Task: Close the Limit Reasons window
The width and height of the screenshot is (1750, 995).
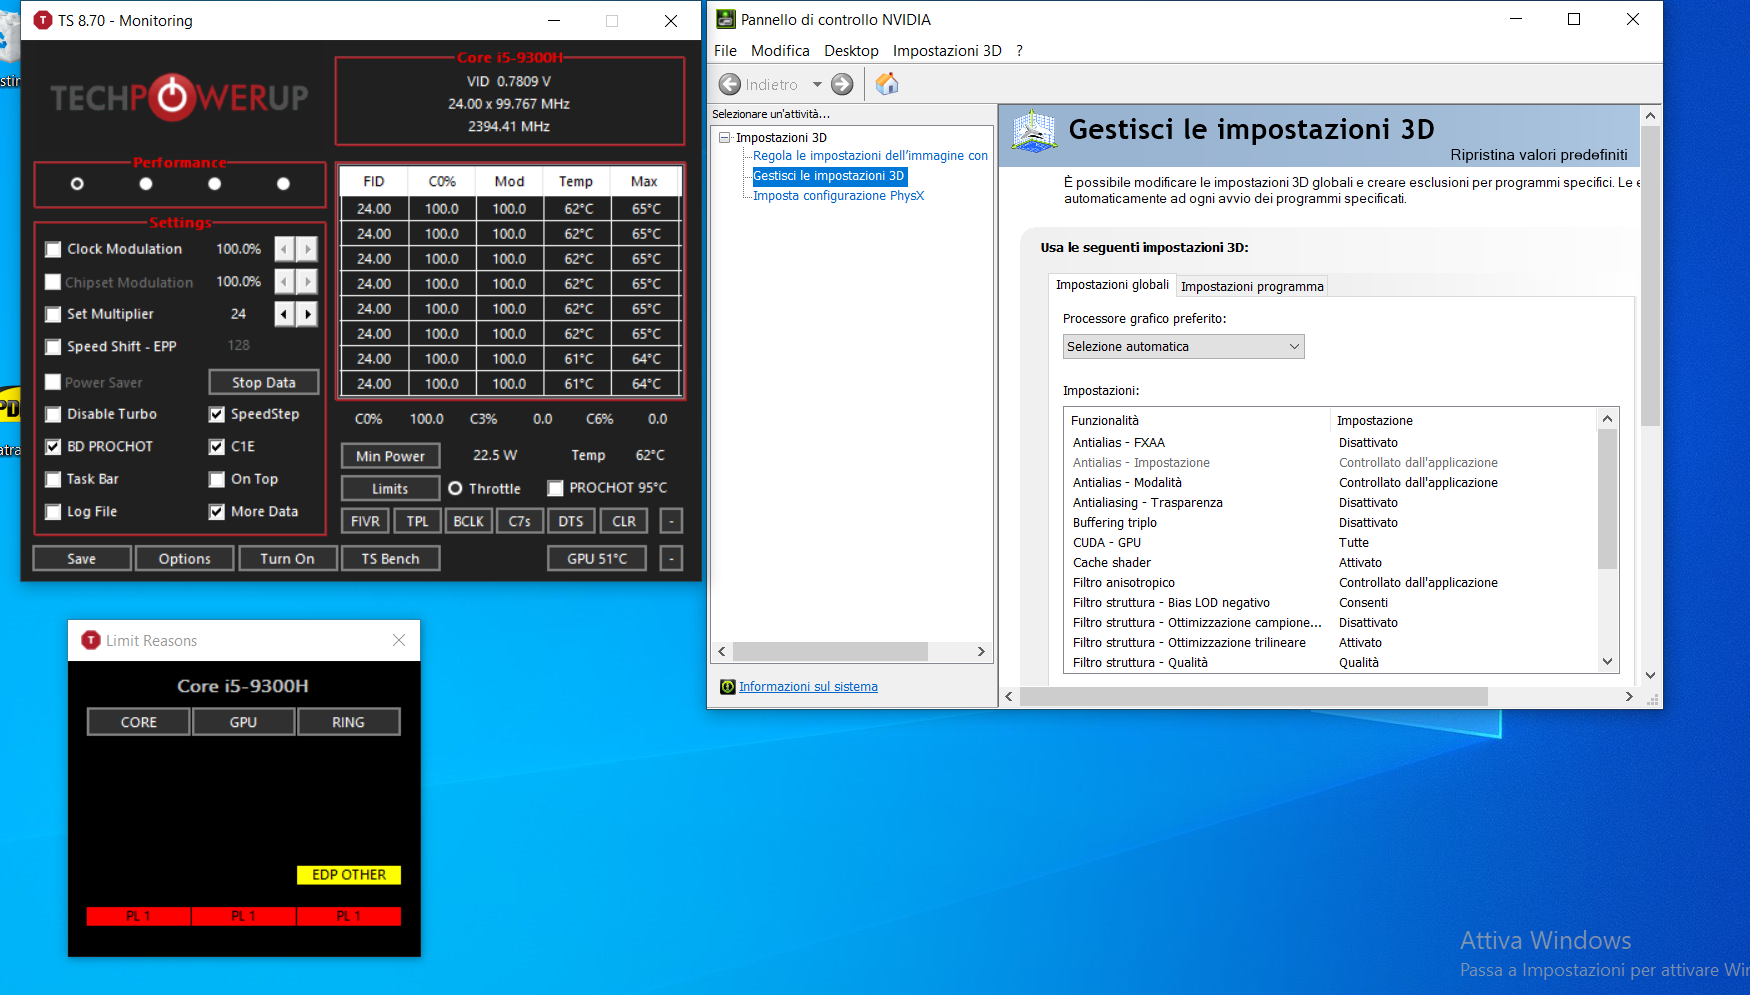Action: (x=399, y=640)
